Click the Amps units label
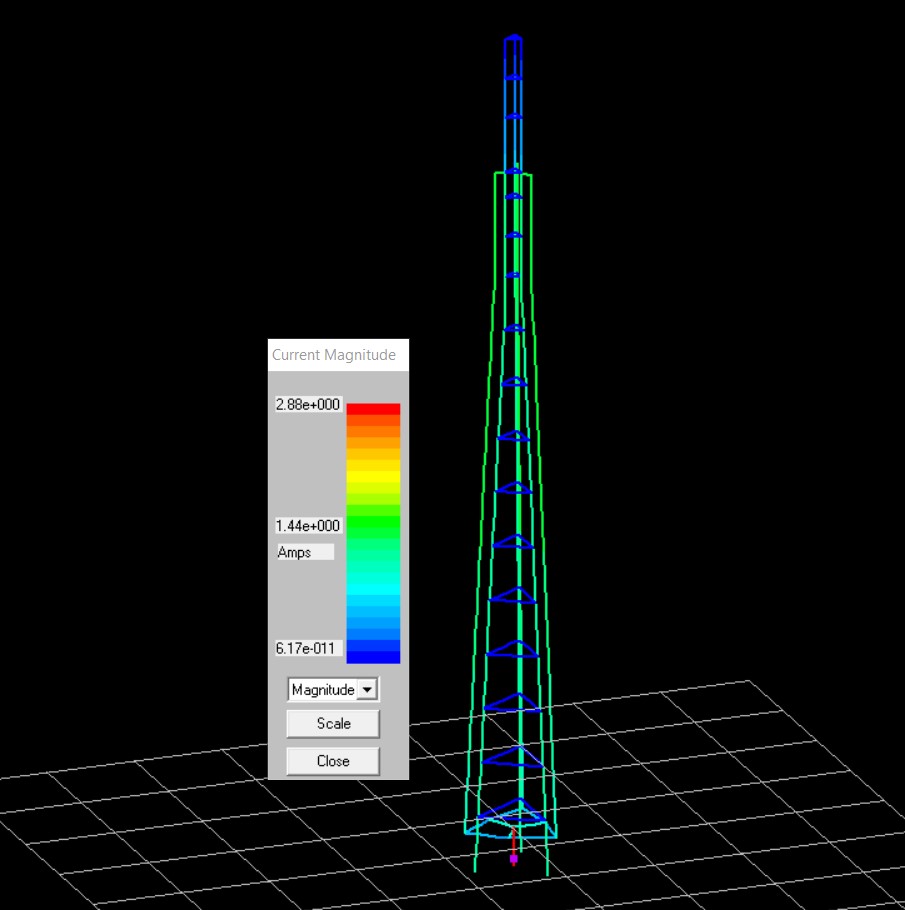905x910 pixels. pos(305,552)
